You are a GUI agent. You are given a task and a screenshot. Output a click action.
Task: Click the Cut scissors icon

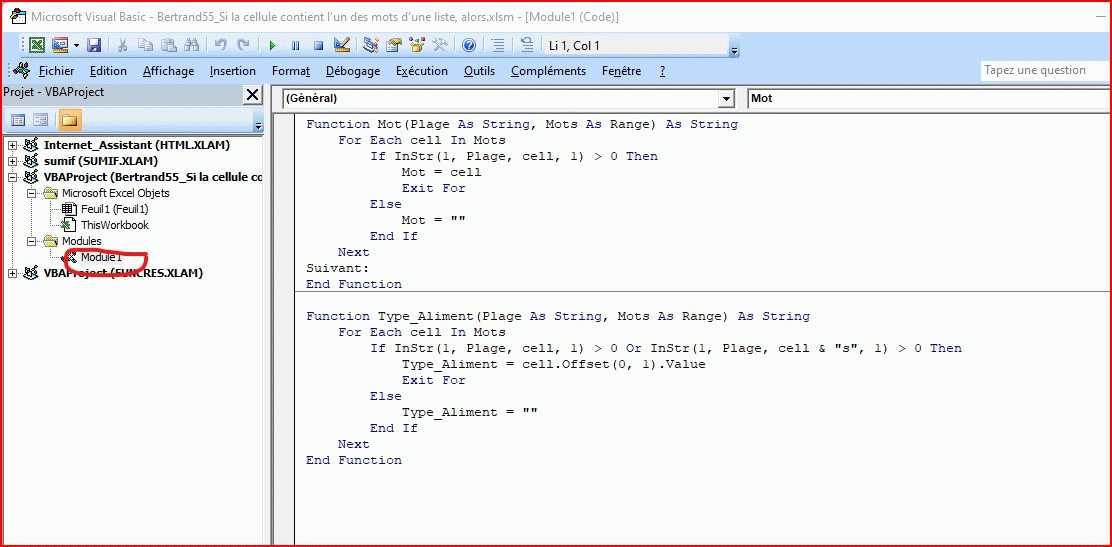point(123,45)
